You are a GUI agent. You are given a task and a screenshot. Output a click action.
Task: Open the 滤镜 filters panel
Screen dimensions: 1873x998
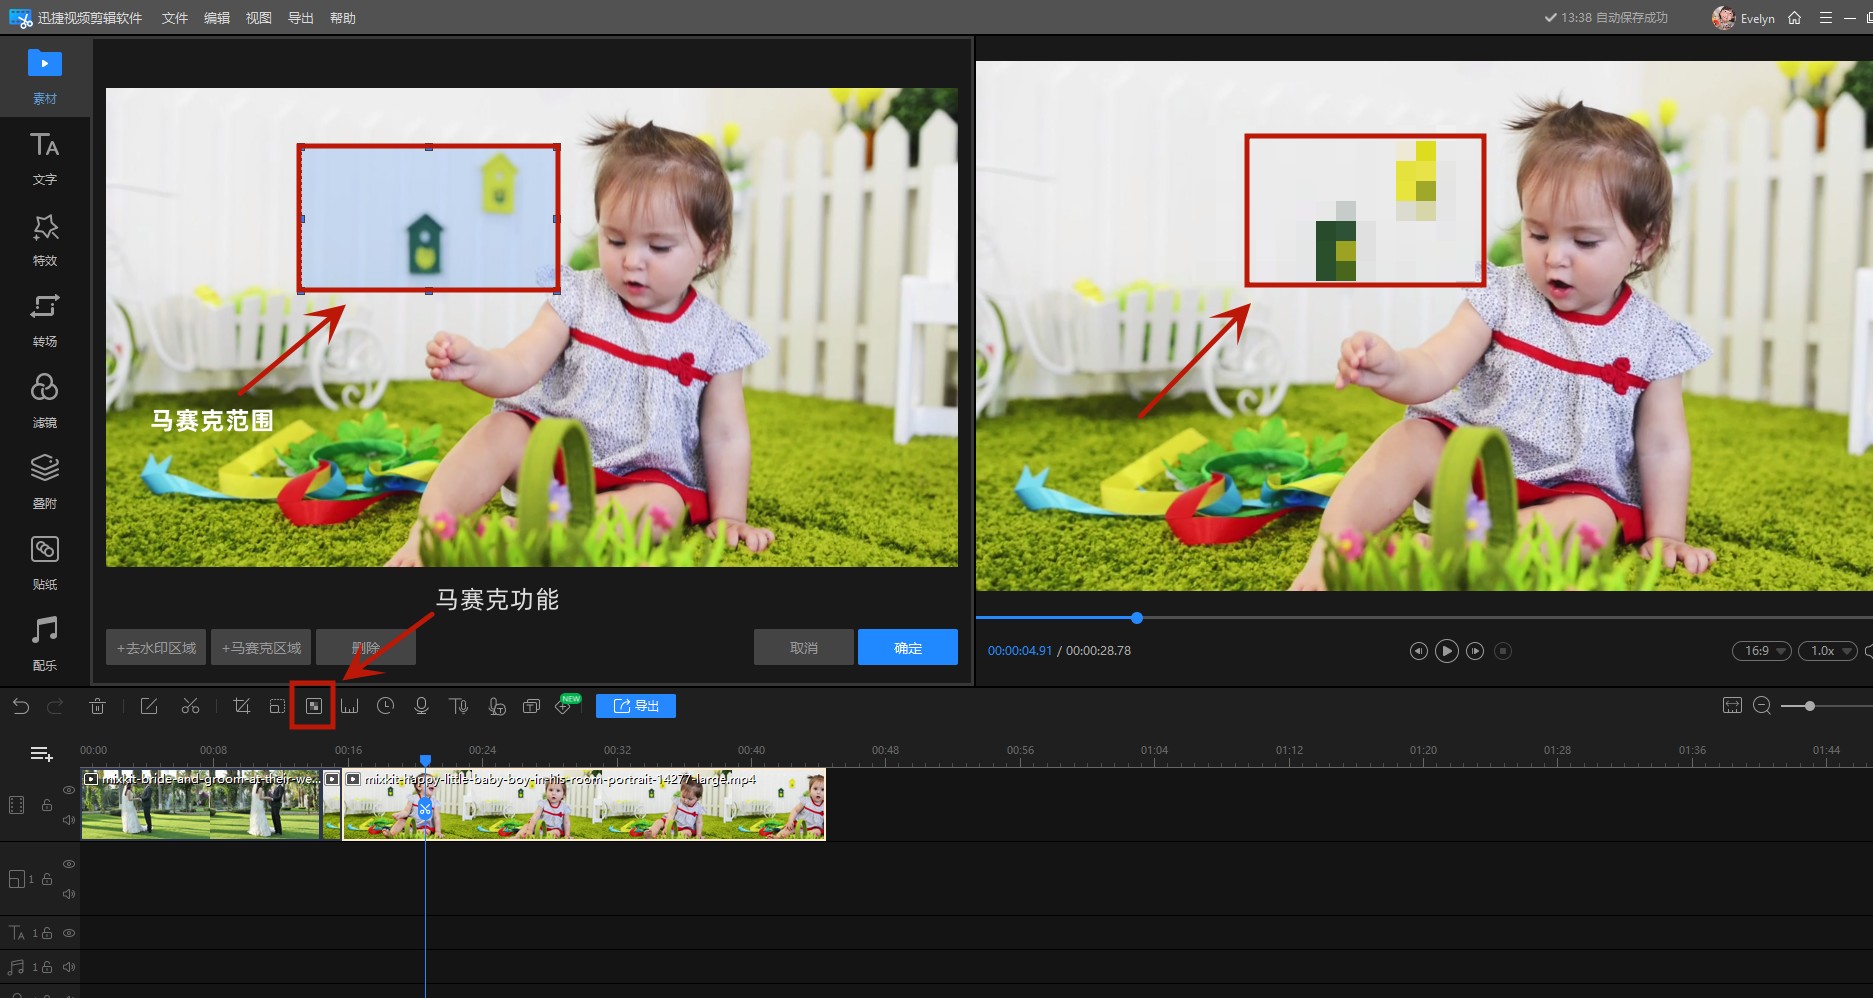[45, 398]
